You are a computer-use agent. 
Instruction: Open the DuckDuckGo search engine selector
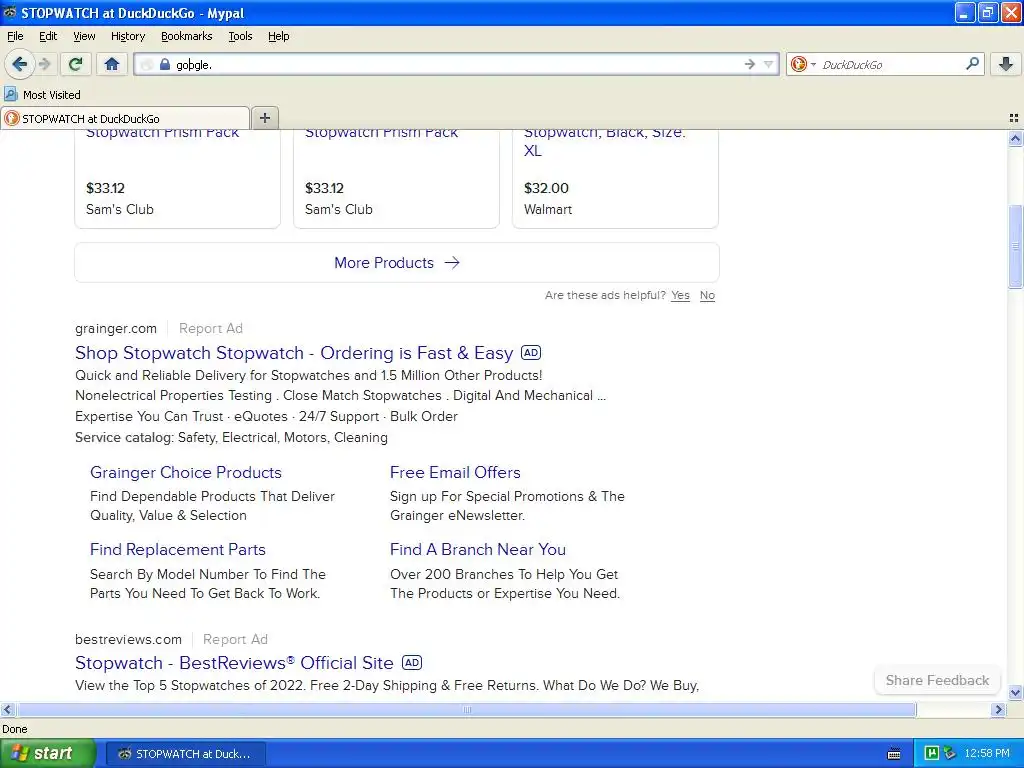click(x=803, y=64)
